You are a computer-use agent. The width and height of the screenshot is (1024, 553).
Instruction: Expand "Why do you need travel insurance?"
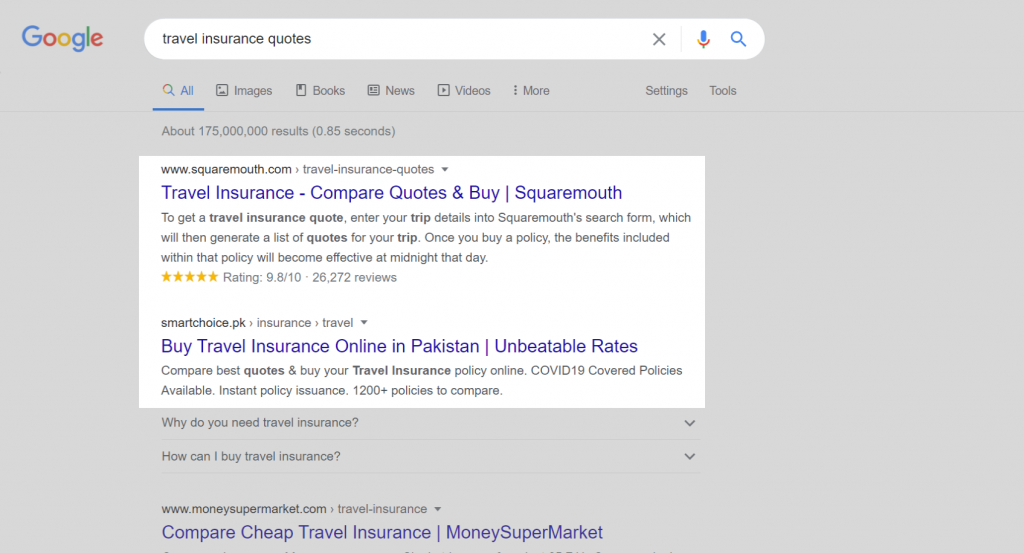tap(428, 423)
